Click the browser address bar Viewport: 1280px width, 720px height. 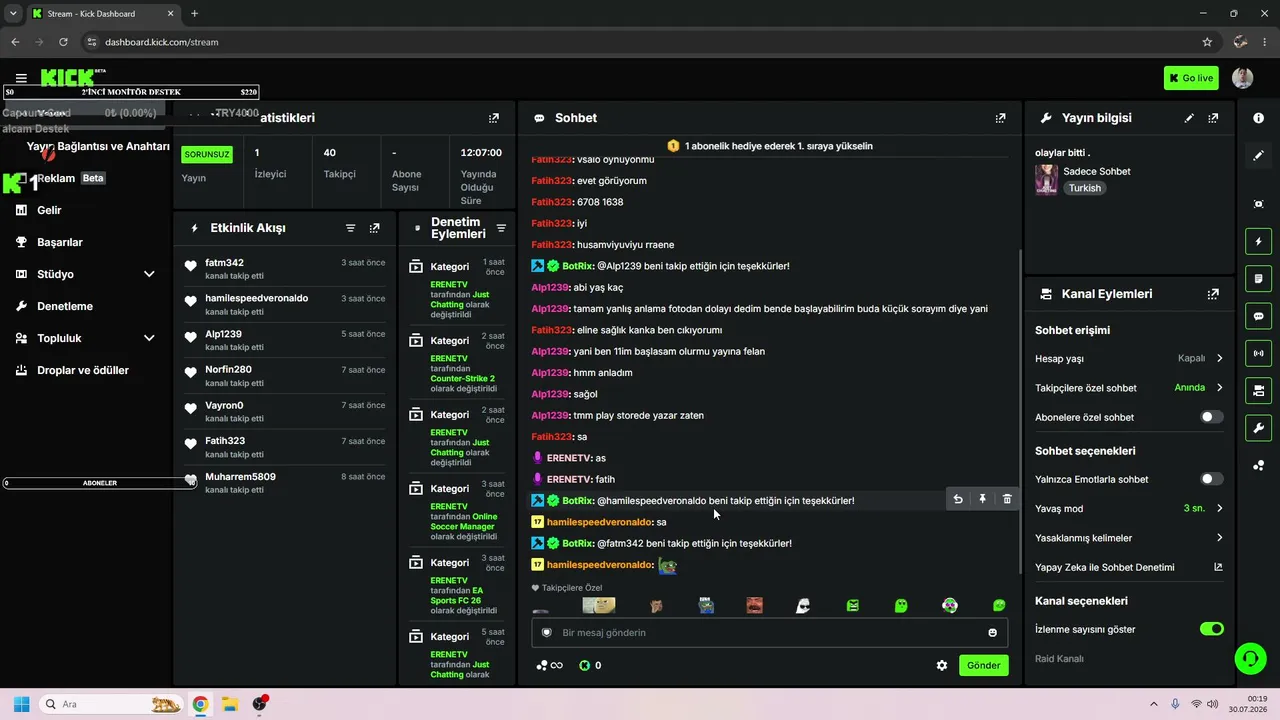[x=640, y=42]
